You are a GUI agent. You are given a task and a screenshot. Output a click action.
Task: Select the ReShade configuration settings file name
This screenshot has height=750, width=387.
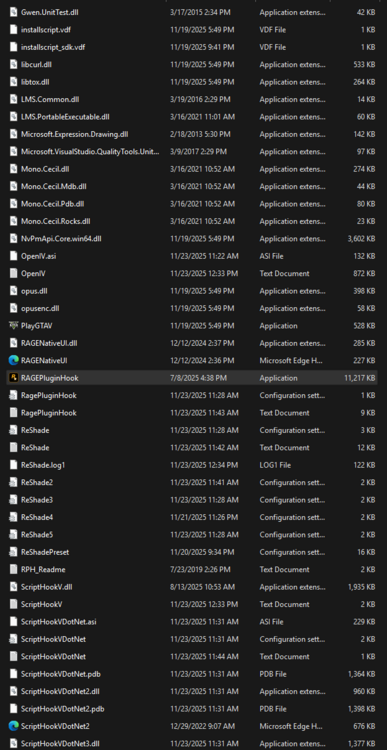point(35,430)
